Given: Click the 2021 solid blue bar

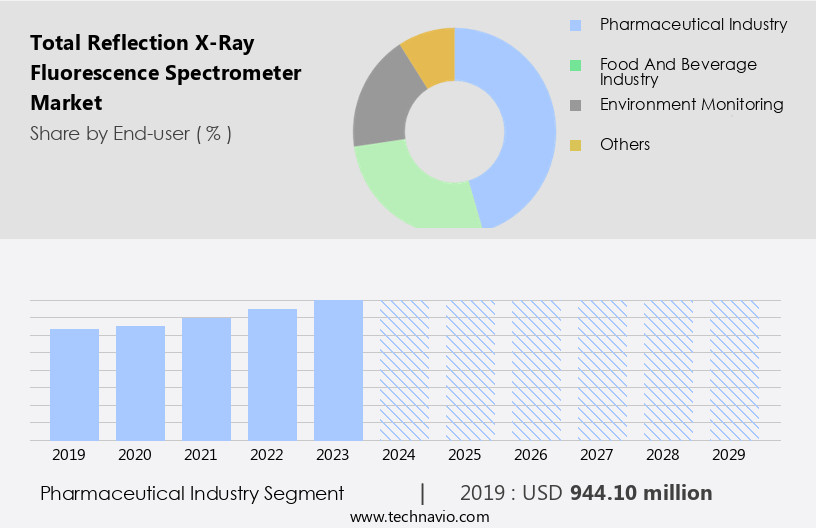Looking at the screenshot, I should [206, 379].
